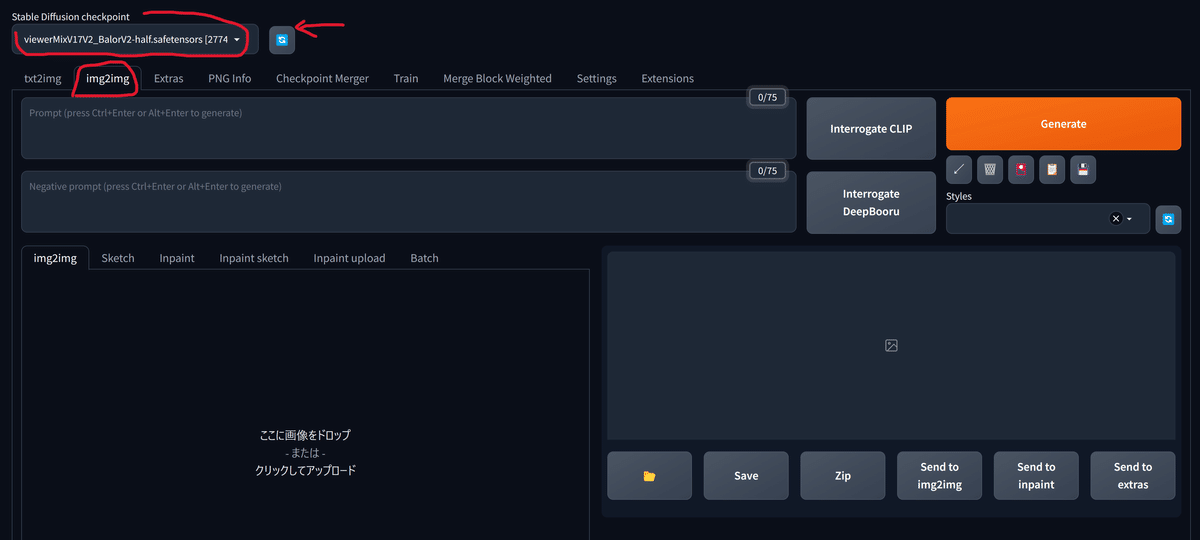Open Stable Diffusion checkpoint dropdown

pos(135,40)
